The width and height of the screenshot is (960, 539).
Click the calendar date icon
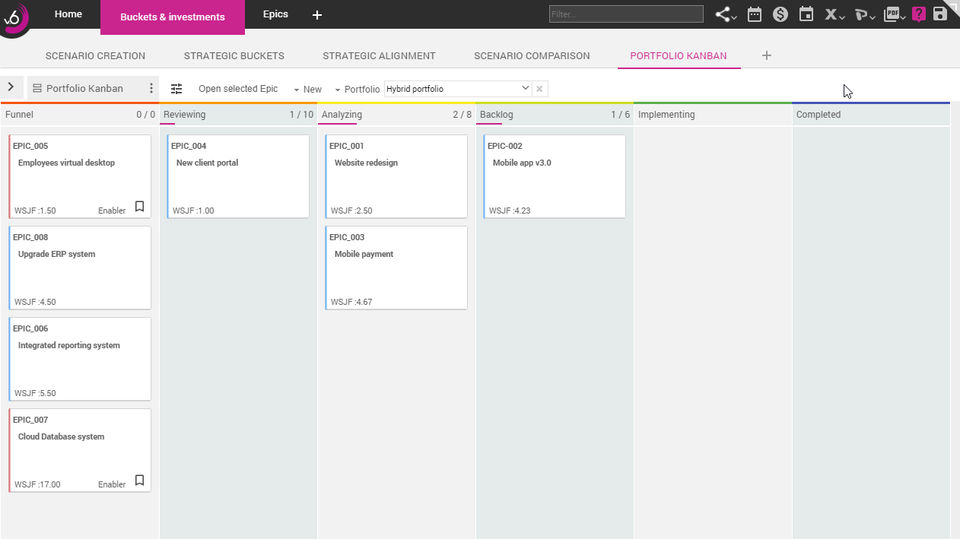(806, 14)
